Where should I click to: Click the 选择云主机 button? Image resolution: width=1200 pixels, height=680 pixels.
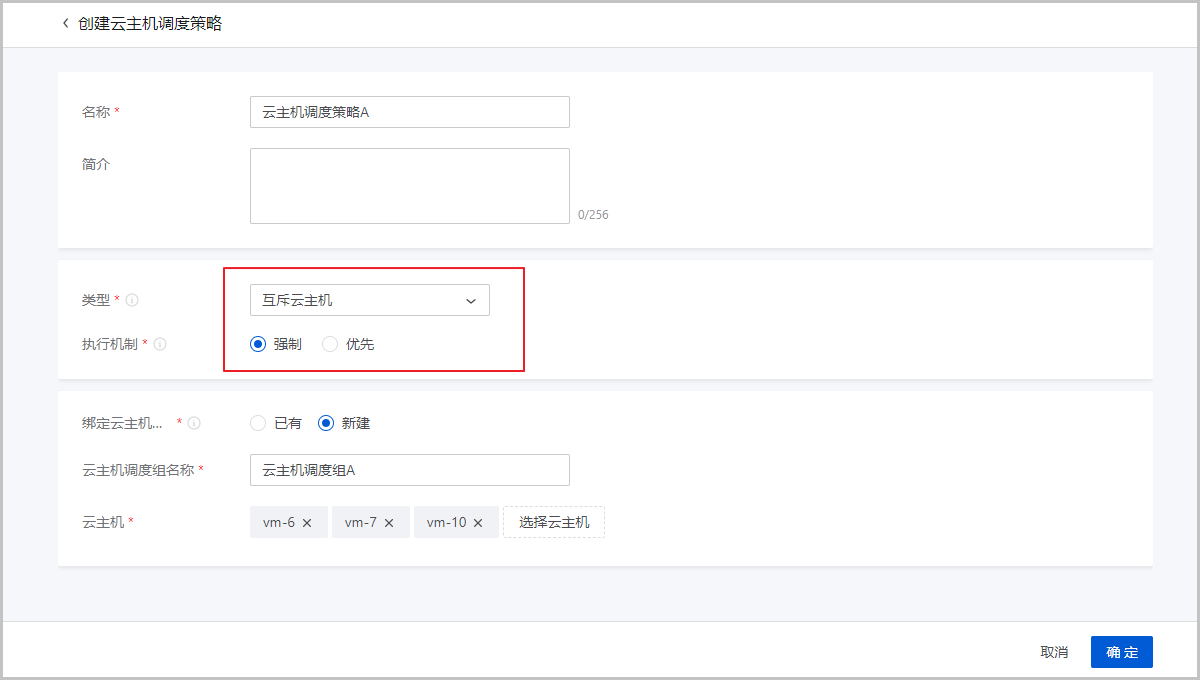[x=554, y=522]
